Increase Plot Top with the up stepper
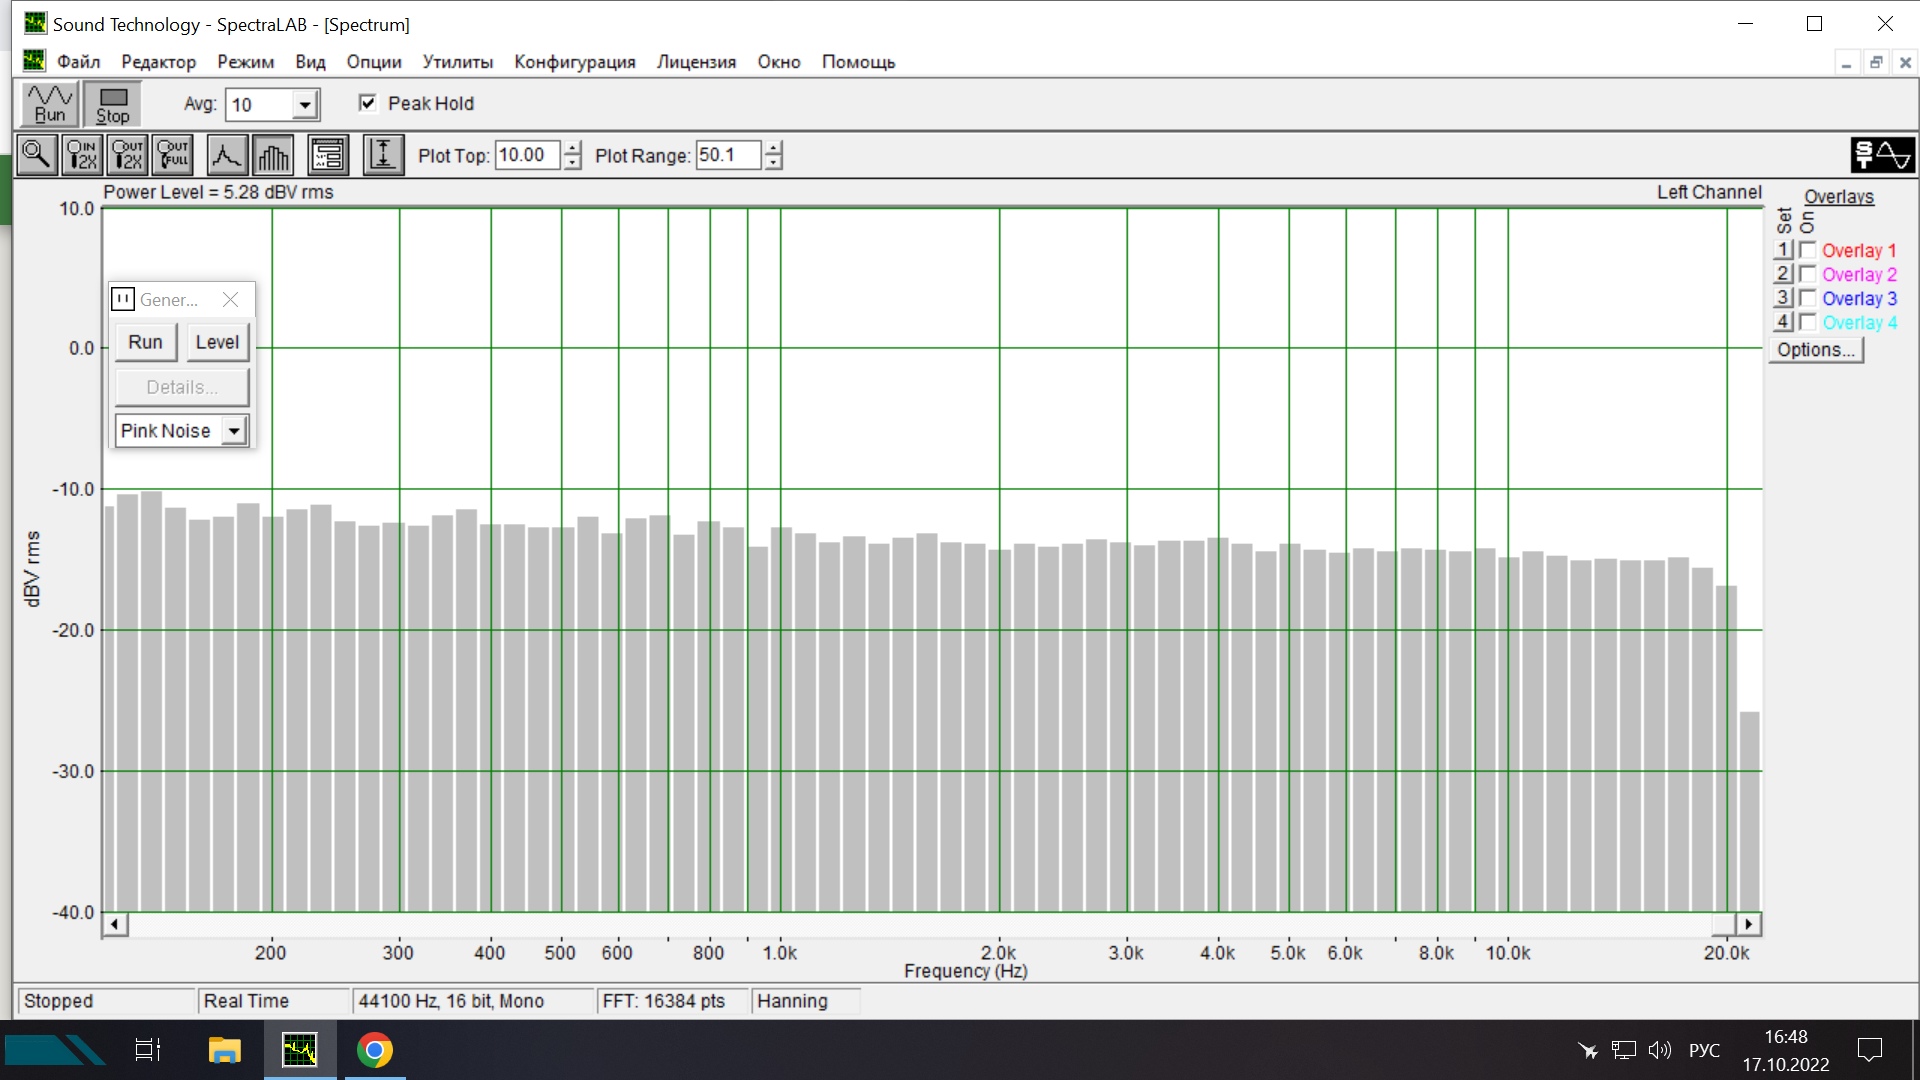 click(x=572, y=148)
